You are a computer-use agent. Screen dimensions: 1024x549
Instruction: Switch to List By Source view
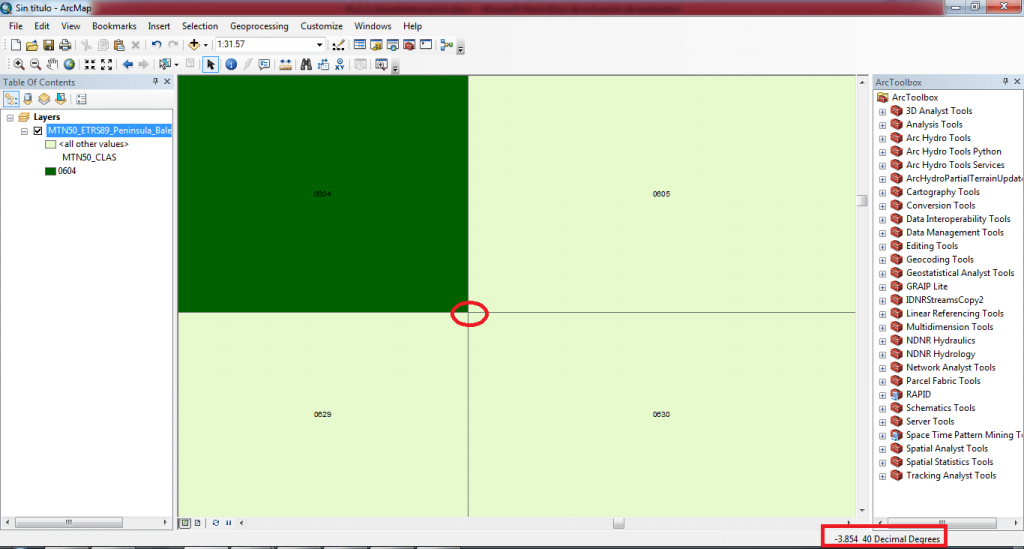[27, 99]
